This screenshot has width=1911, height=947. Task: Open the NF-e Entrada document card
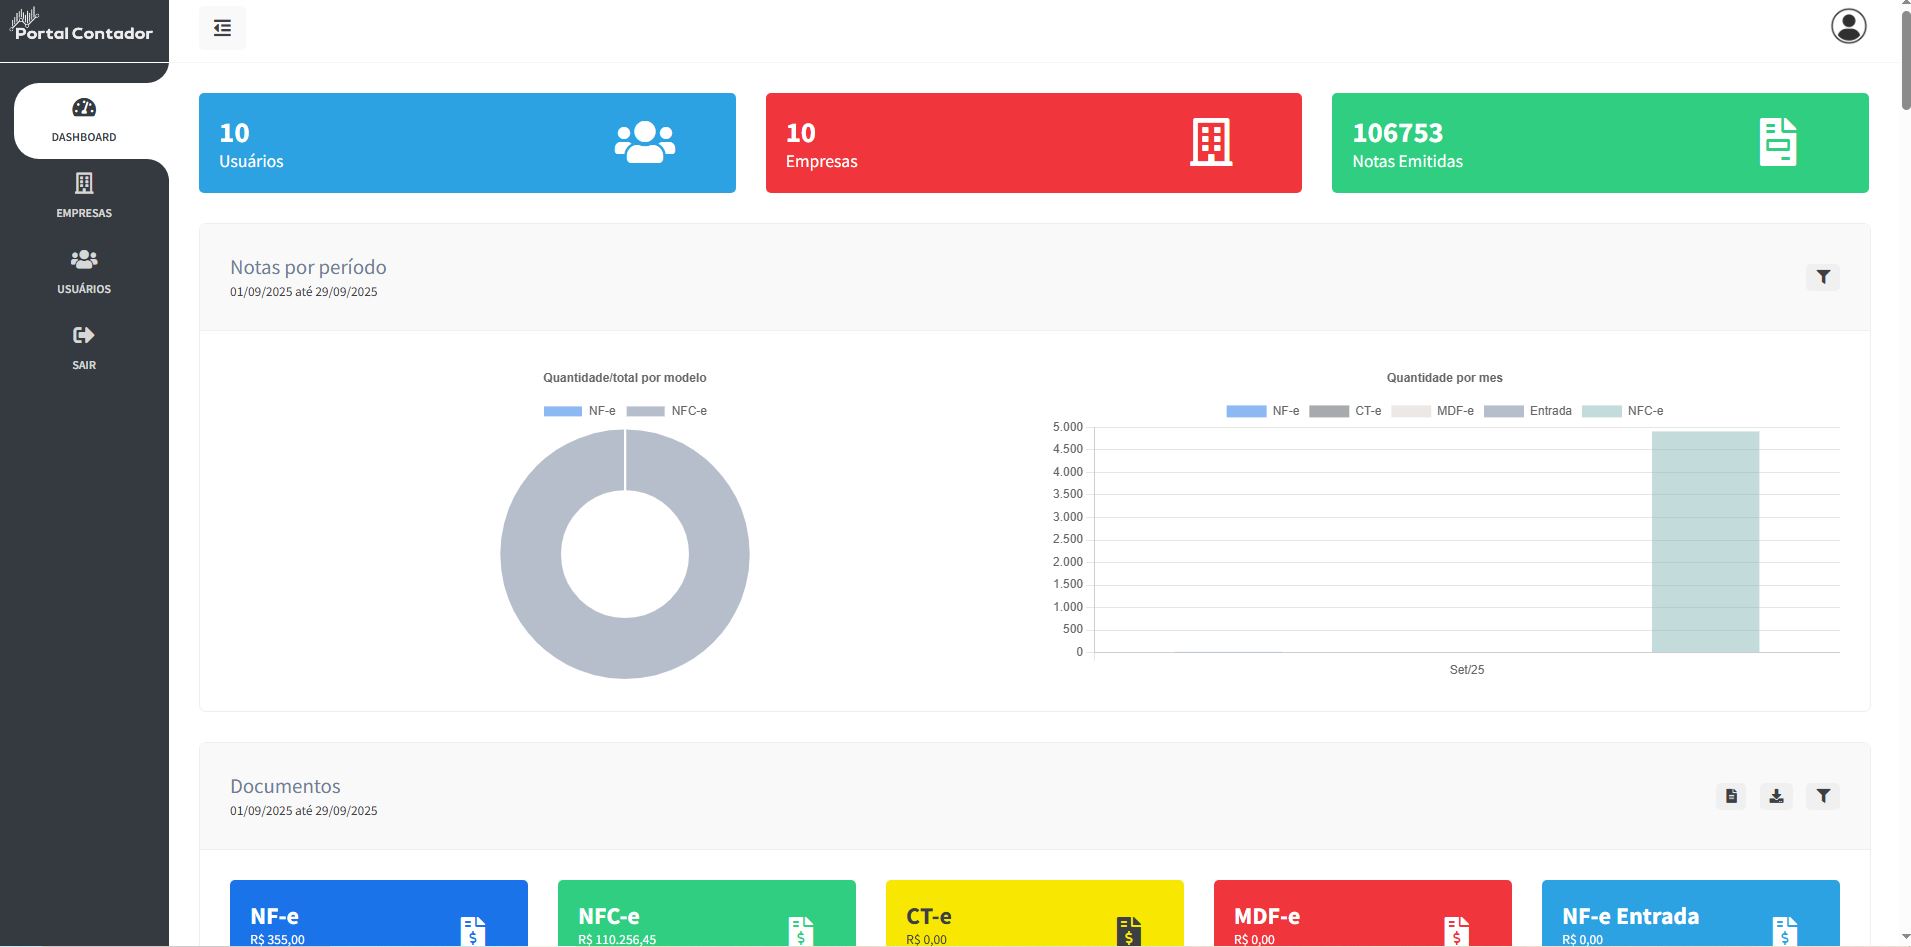point(1690,914)
